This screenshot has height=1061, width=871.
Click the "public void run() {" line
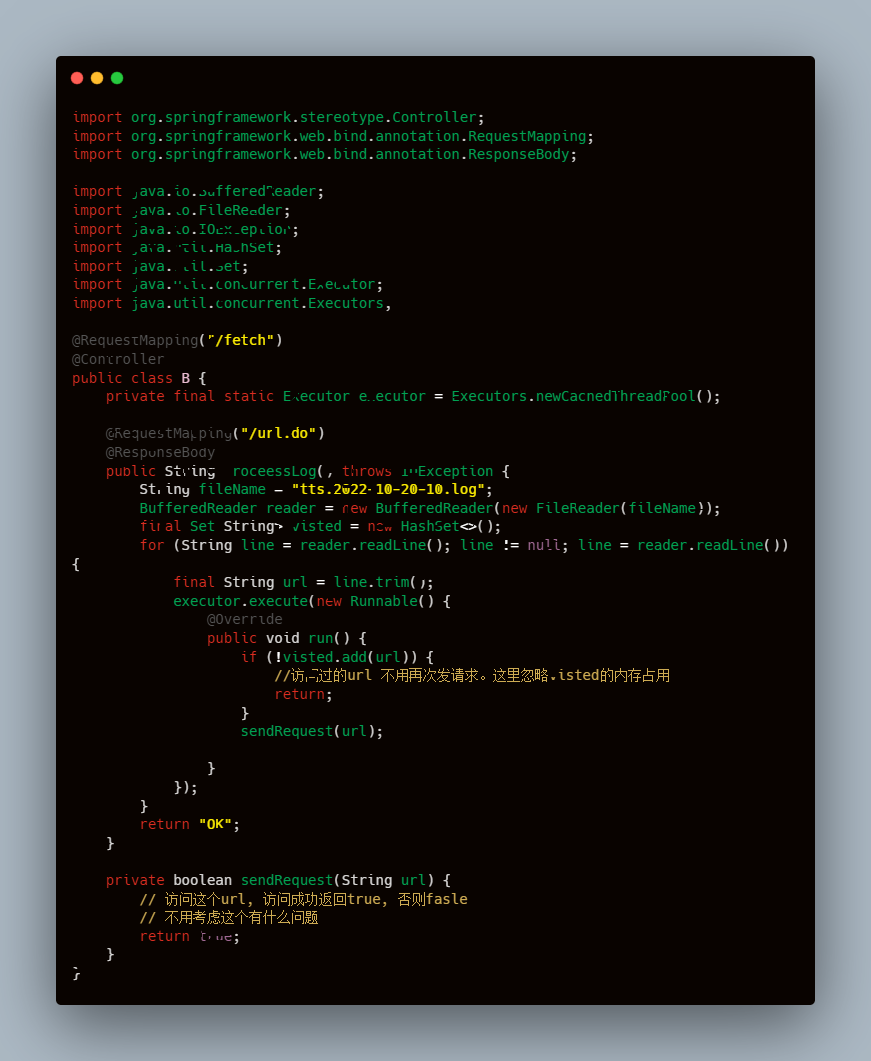[287, 638]
